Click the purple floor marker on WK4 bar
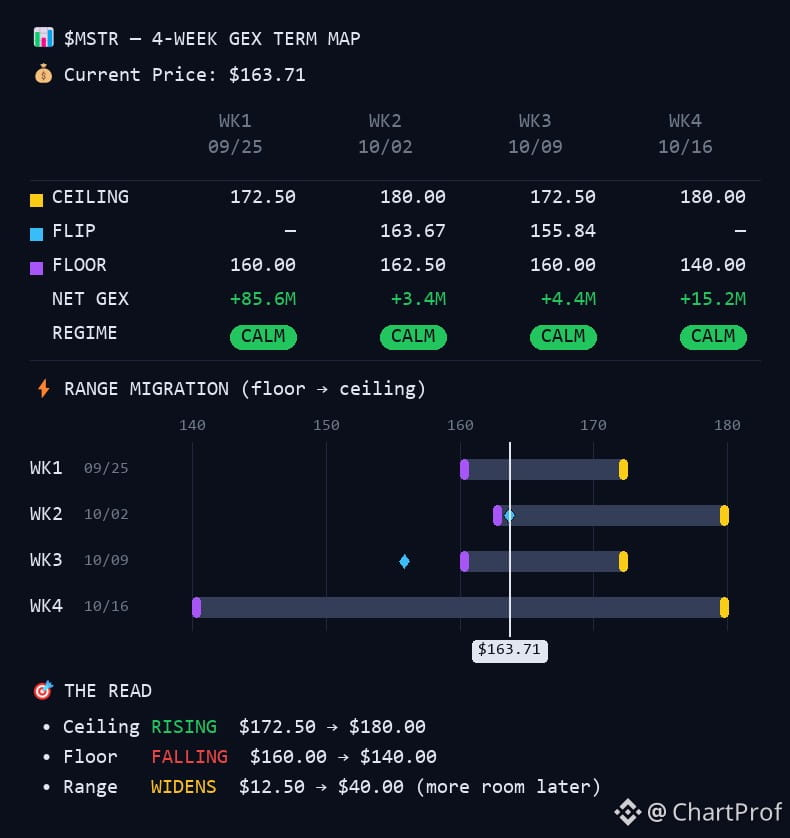This screenshot has width=790, height=838. [x=197, y=607]
